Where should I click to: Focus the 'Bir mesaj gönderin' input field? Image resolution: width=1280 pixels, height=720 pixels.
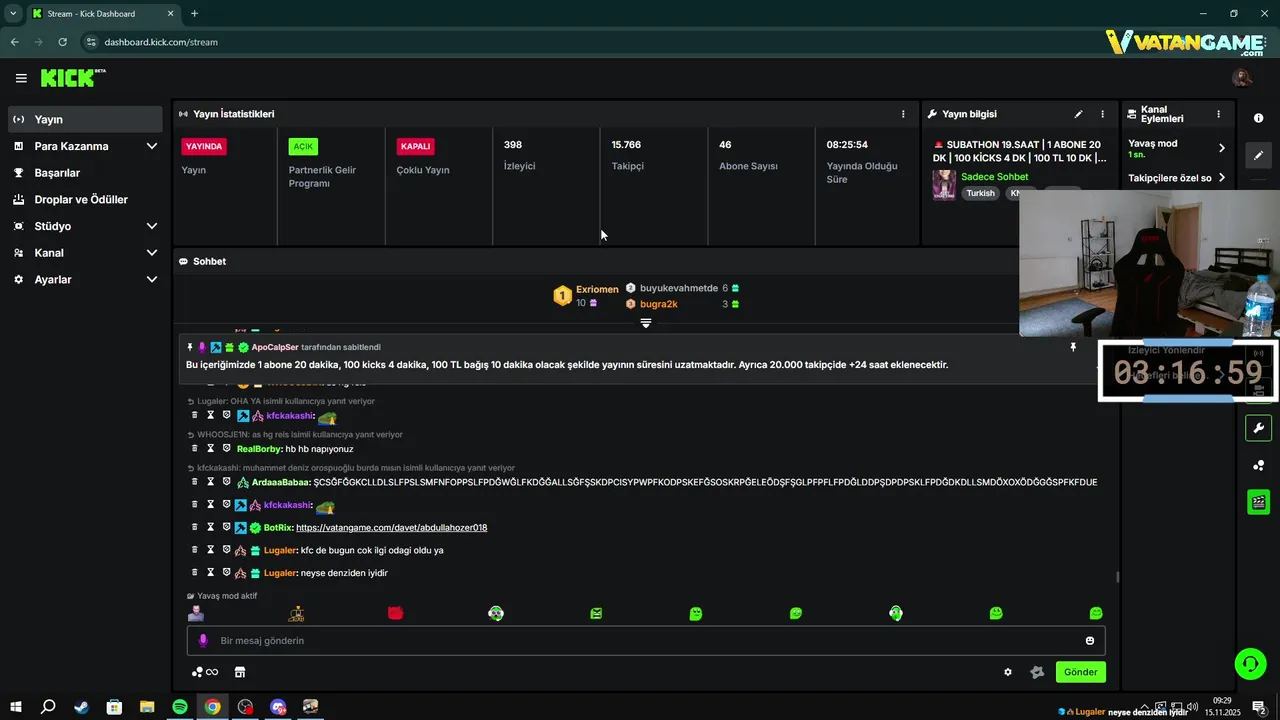point(646,641)
